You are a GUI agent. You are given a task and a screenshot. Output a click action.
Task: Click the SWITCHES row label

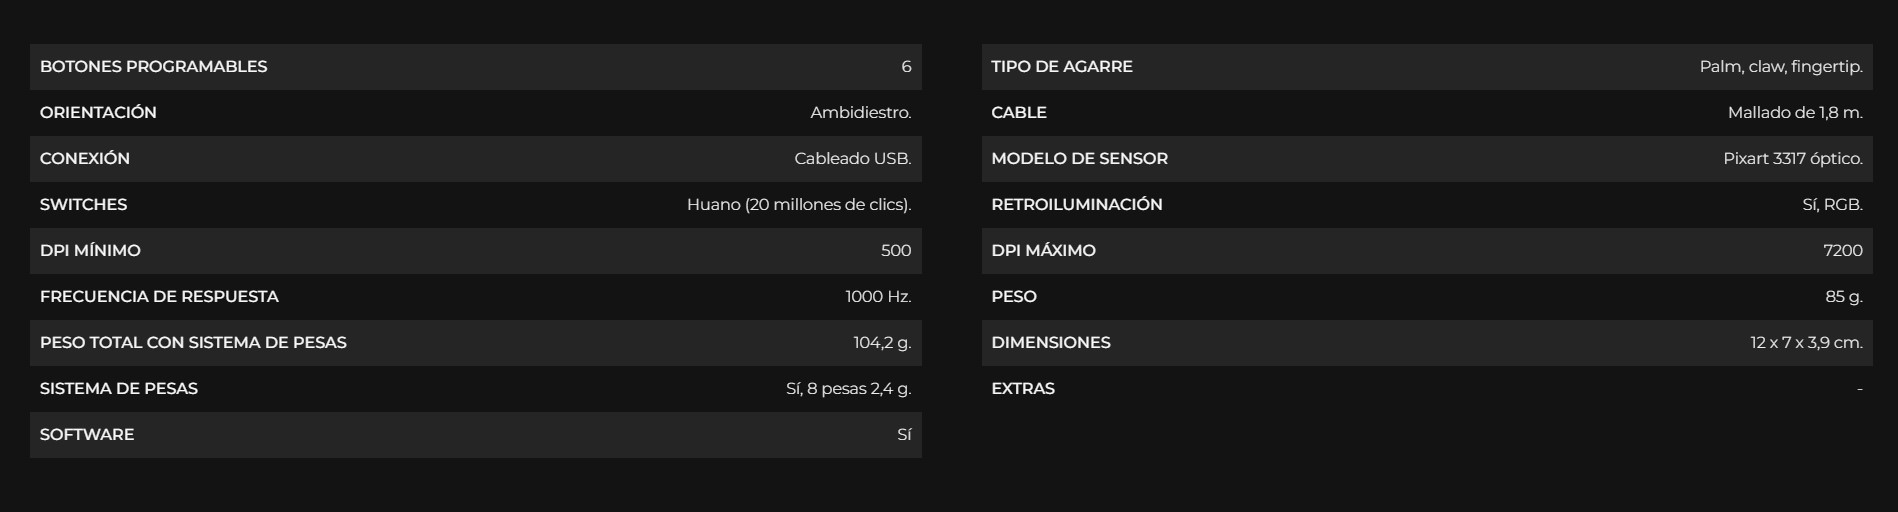(x=83, y=205)
